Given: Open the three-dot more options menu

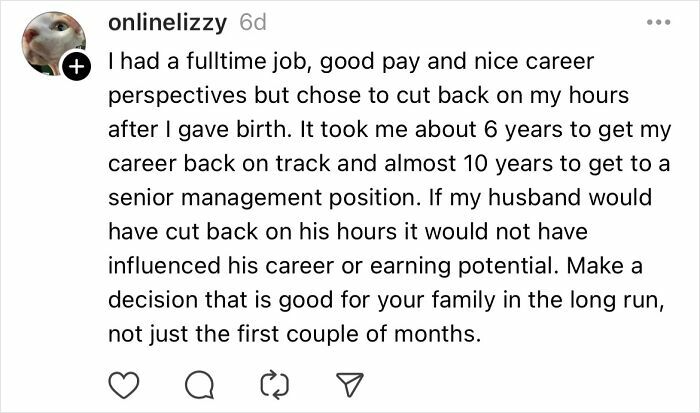Looking at the screenshot, I should coord(656,21).
